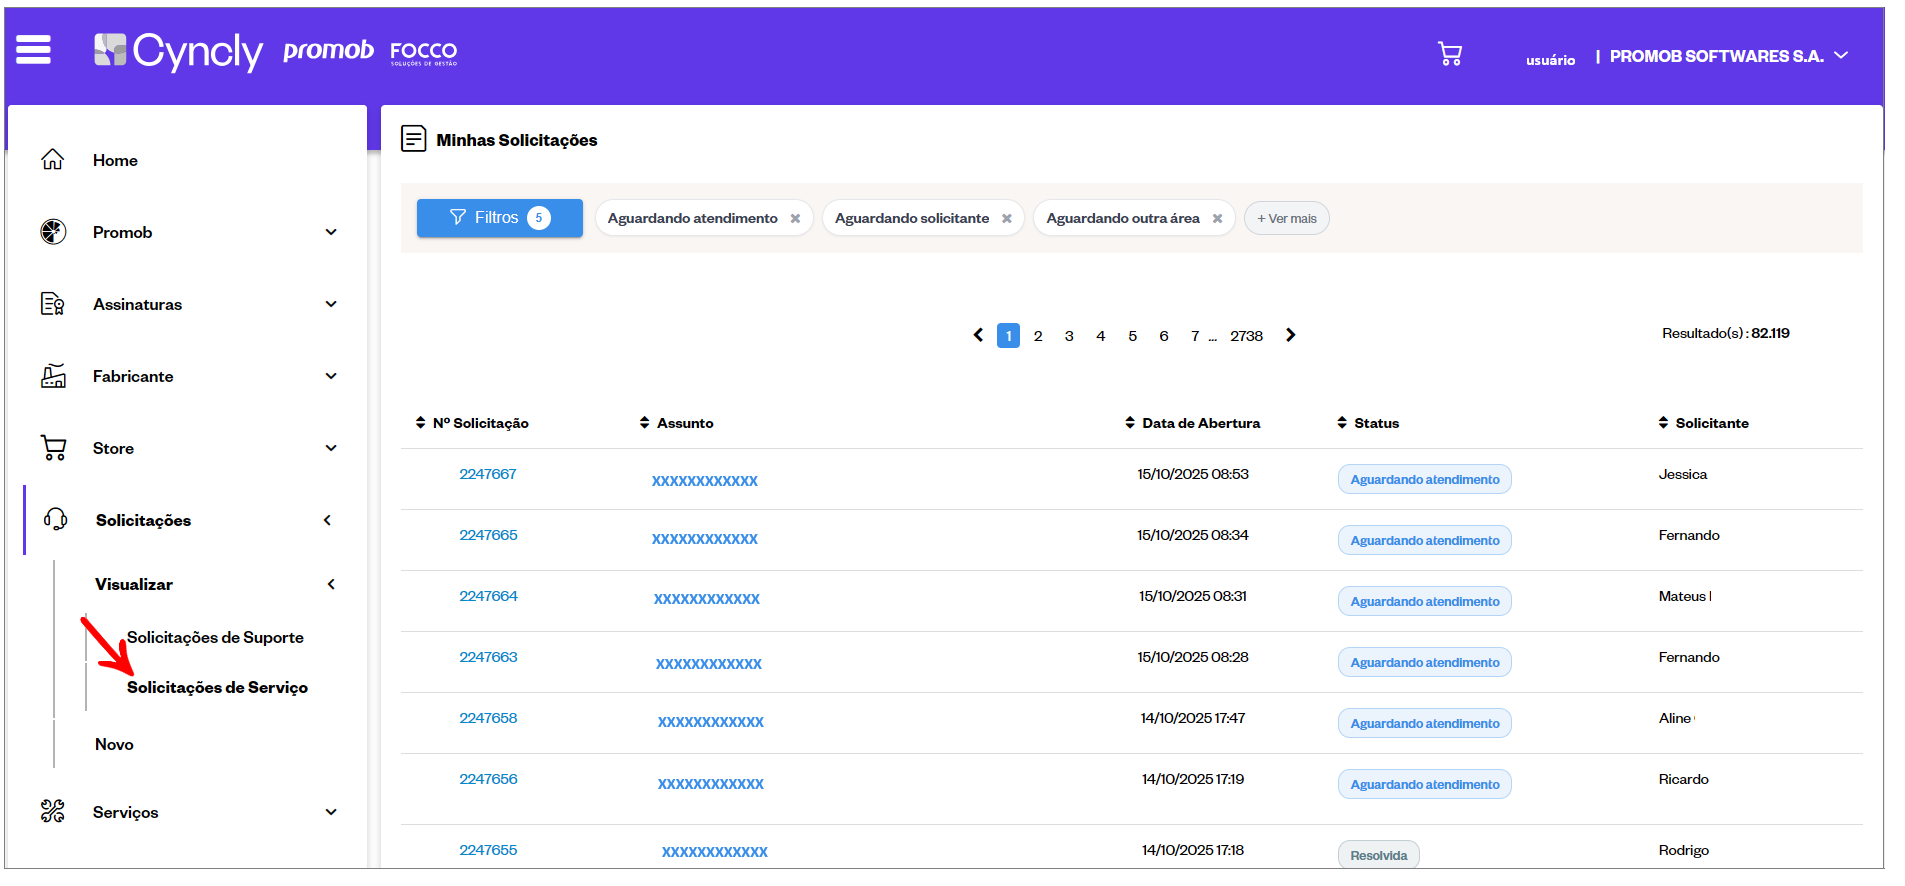Open the PROMOB SOFTWARES S.A. account dropdown
1905x886 pixels.
pyautogui.click(x=1841, y=56)
